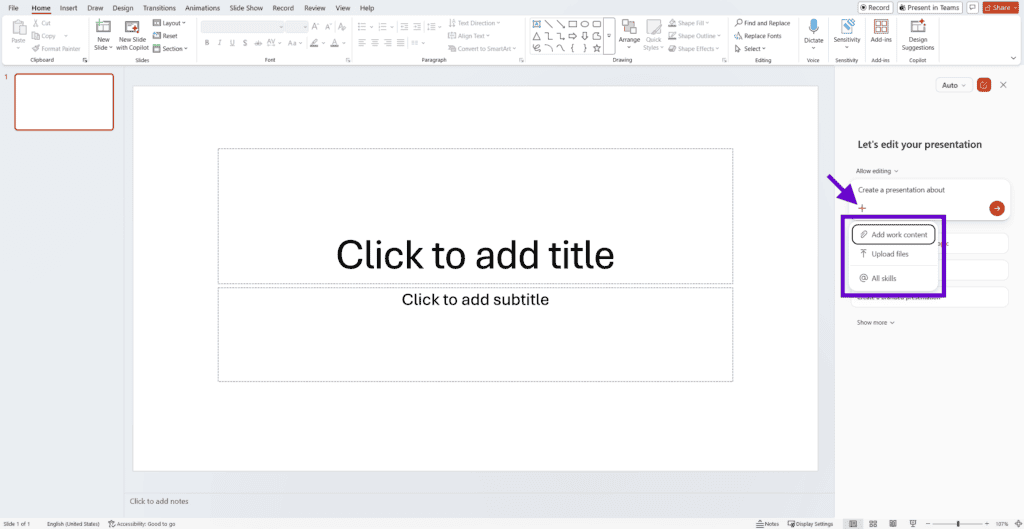Click Accessibility: Good to go status
The image size is (1024, 529).
tap(141, 524)
